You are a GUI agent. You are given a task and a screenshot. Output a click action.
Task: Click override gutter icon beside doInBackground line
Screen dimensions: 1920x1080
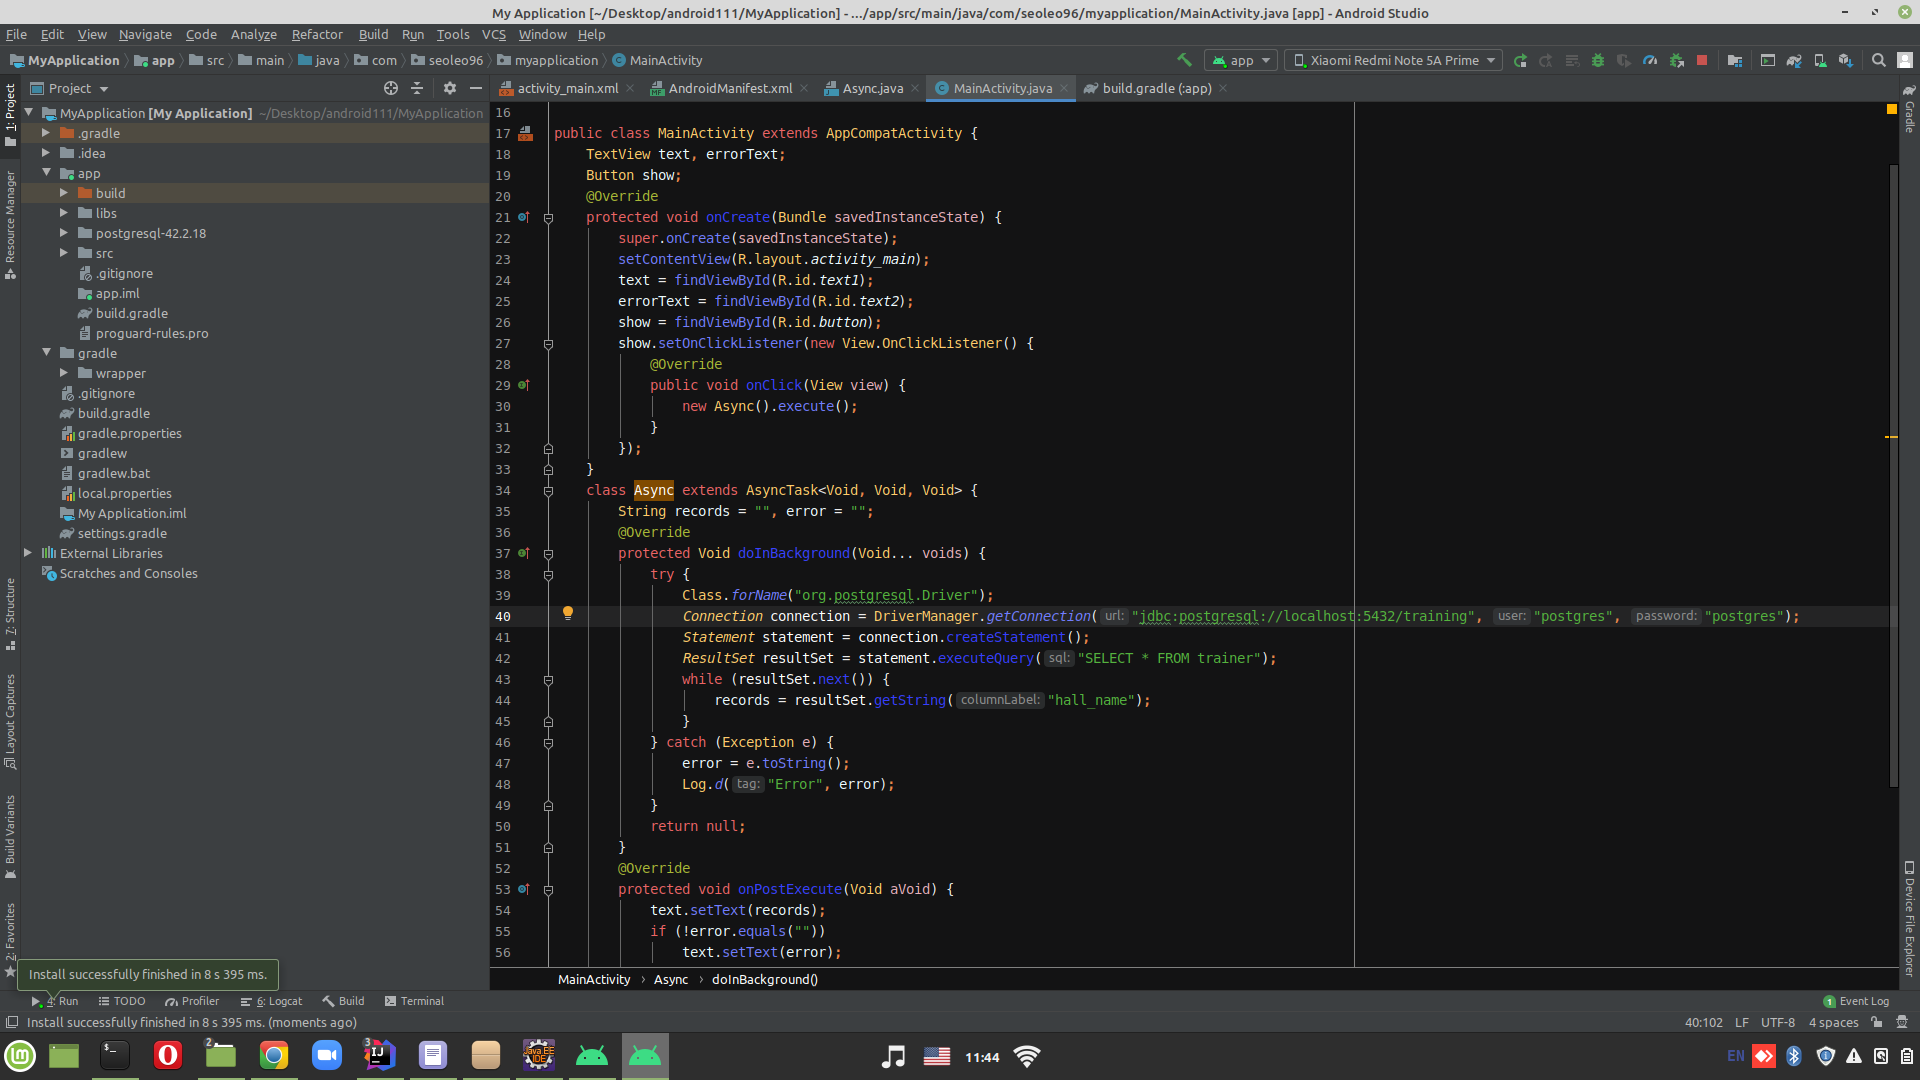[524, 553]
